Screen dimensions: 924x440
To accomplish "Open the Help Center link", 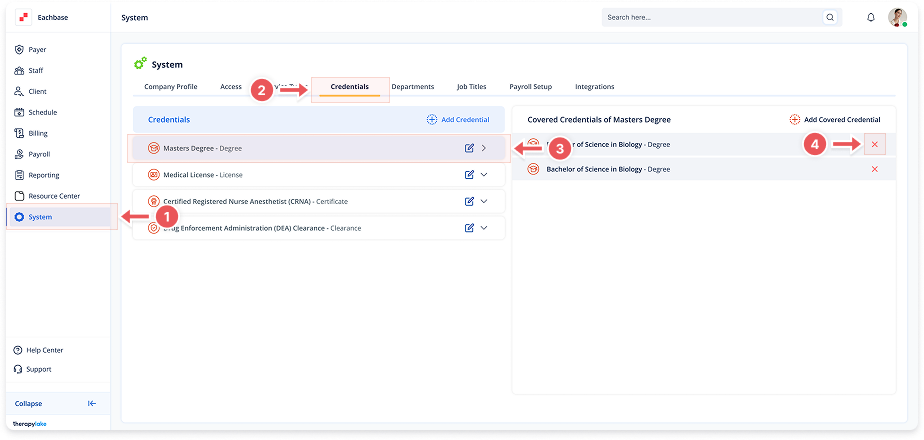I will click(x=45, y=350).
